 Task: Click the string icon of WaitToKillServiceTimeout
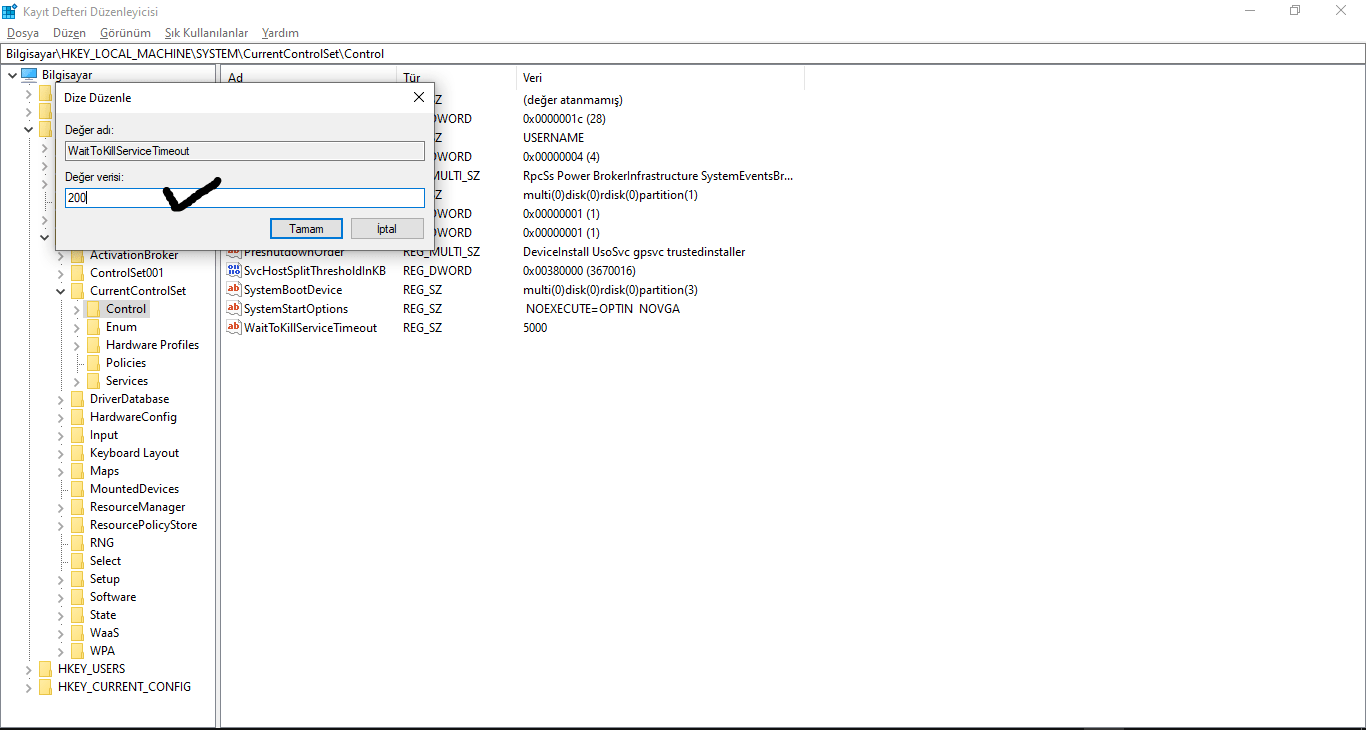(235, 328)
